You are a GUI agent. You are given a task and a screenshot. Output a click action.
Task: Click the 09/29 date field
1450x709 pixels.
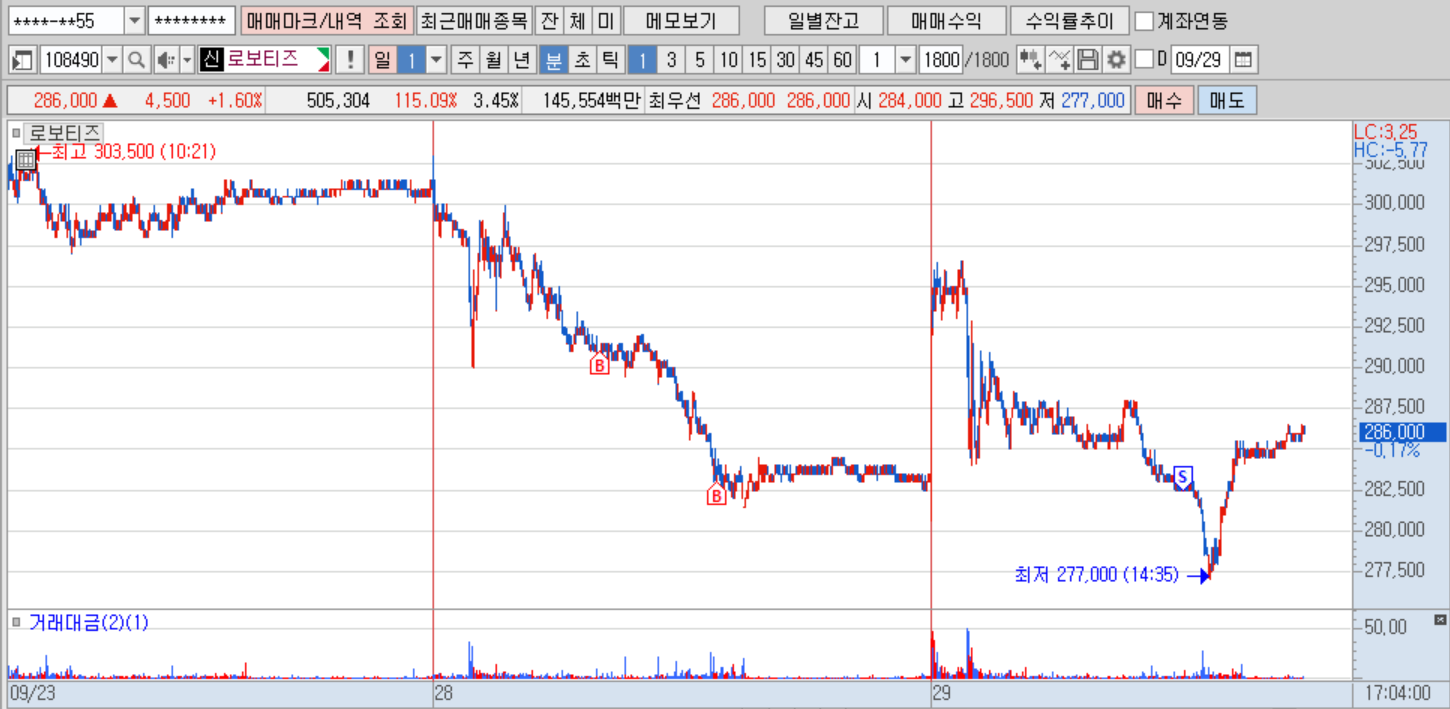point(1198,60)
